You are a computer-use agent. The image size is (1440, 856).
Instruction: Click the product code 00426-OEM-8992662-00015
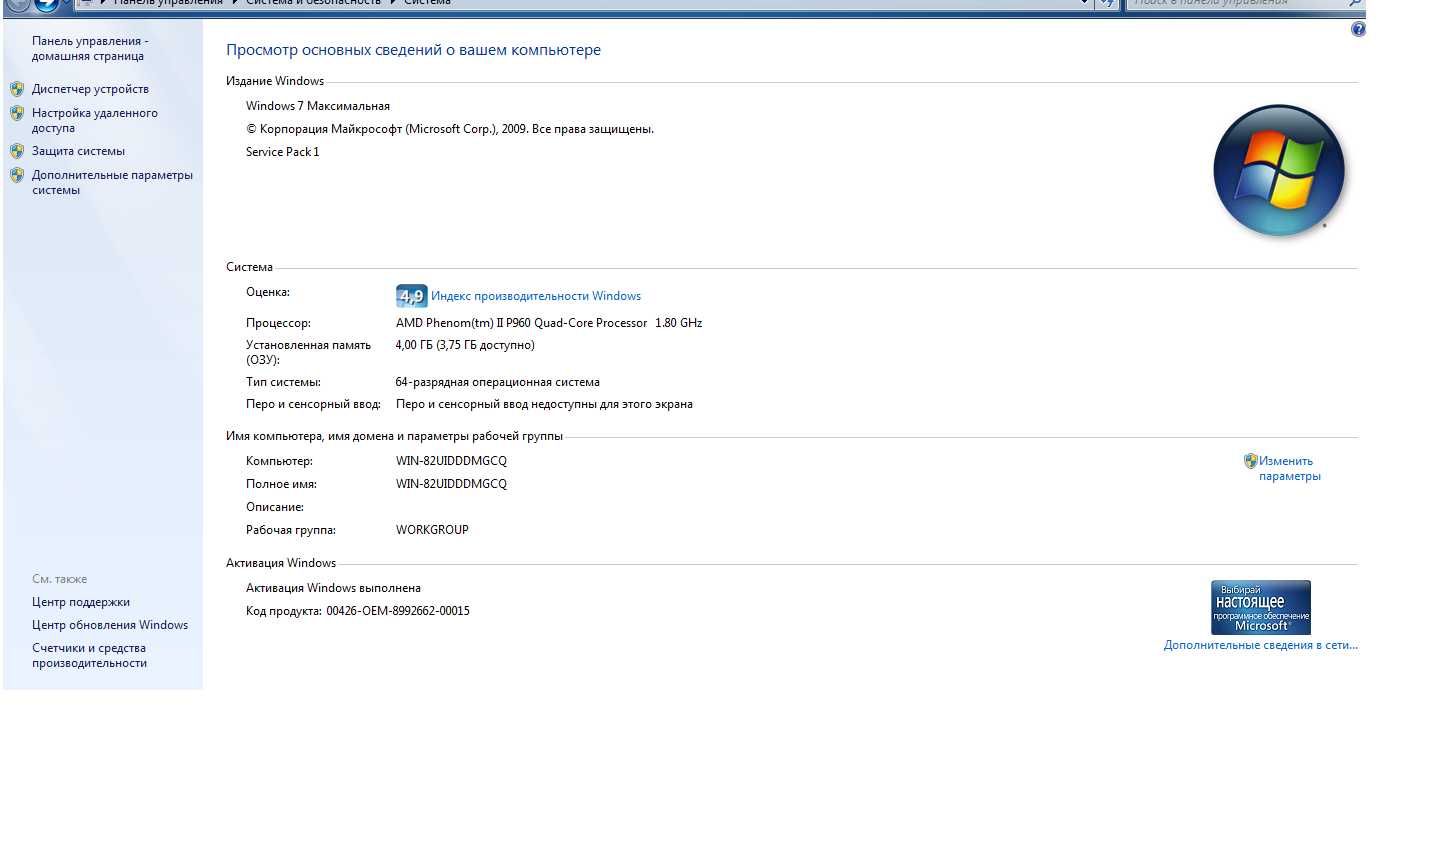398,611
